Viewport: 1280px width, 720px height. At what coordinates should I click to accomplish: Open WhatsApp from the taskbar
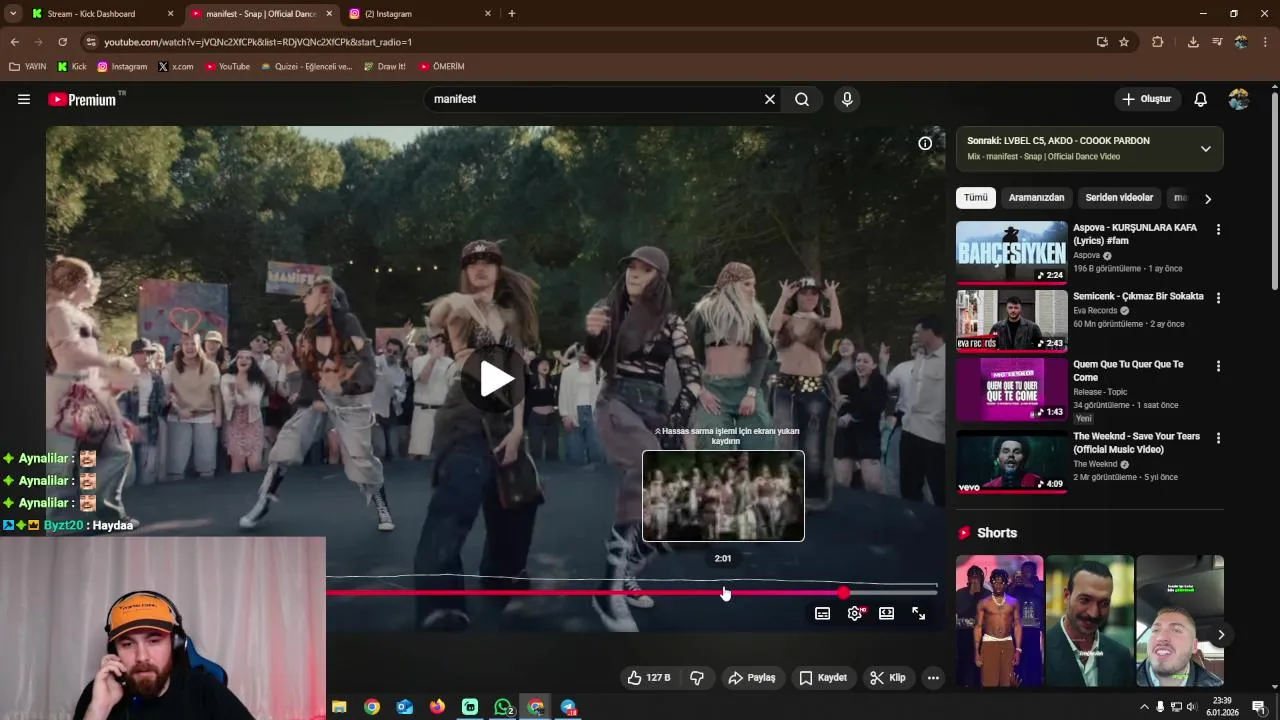click(x=503, y=707)
